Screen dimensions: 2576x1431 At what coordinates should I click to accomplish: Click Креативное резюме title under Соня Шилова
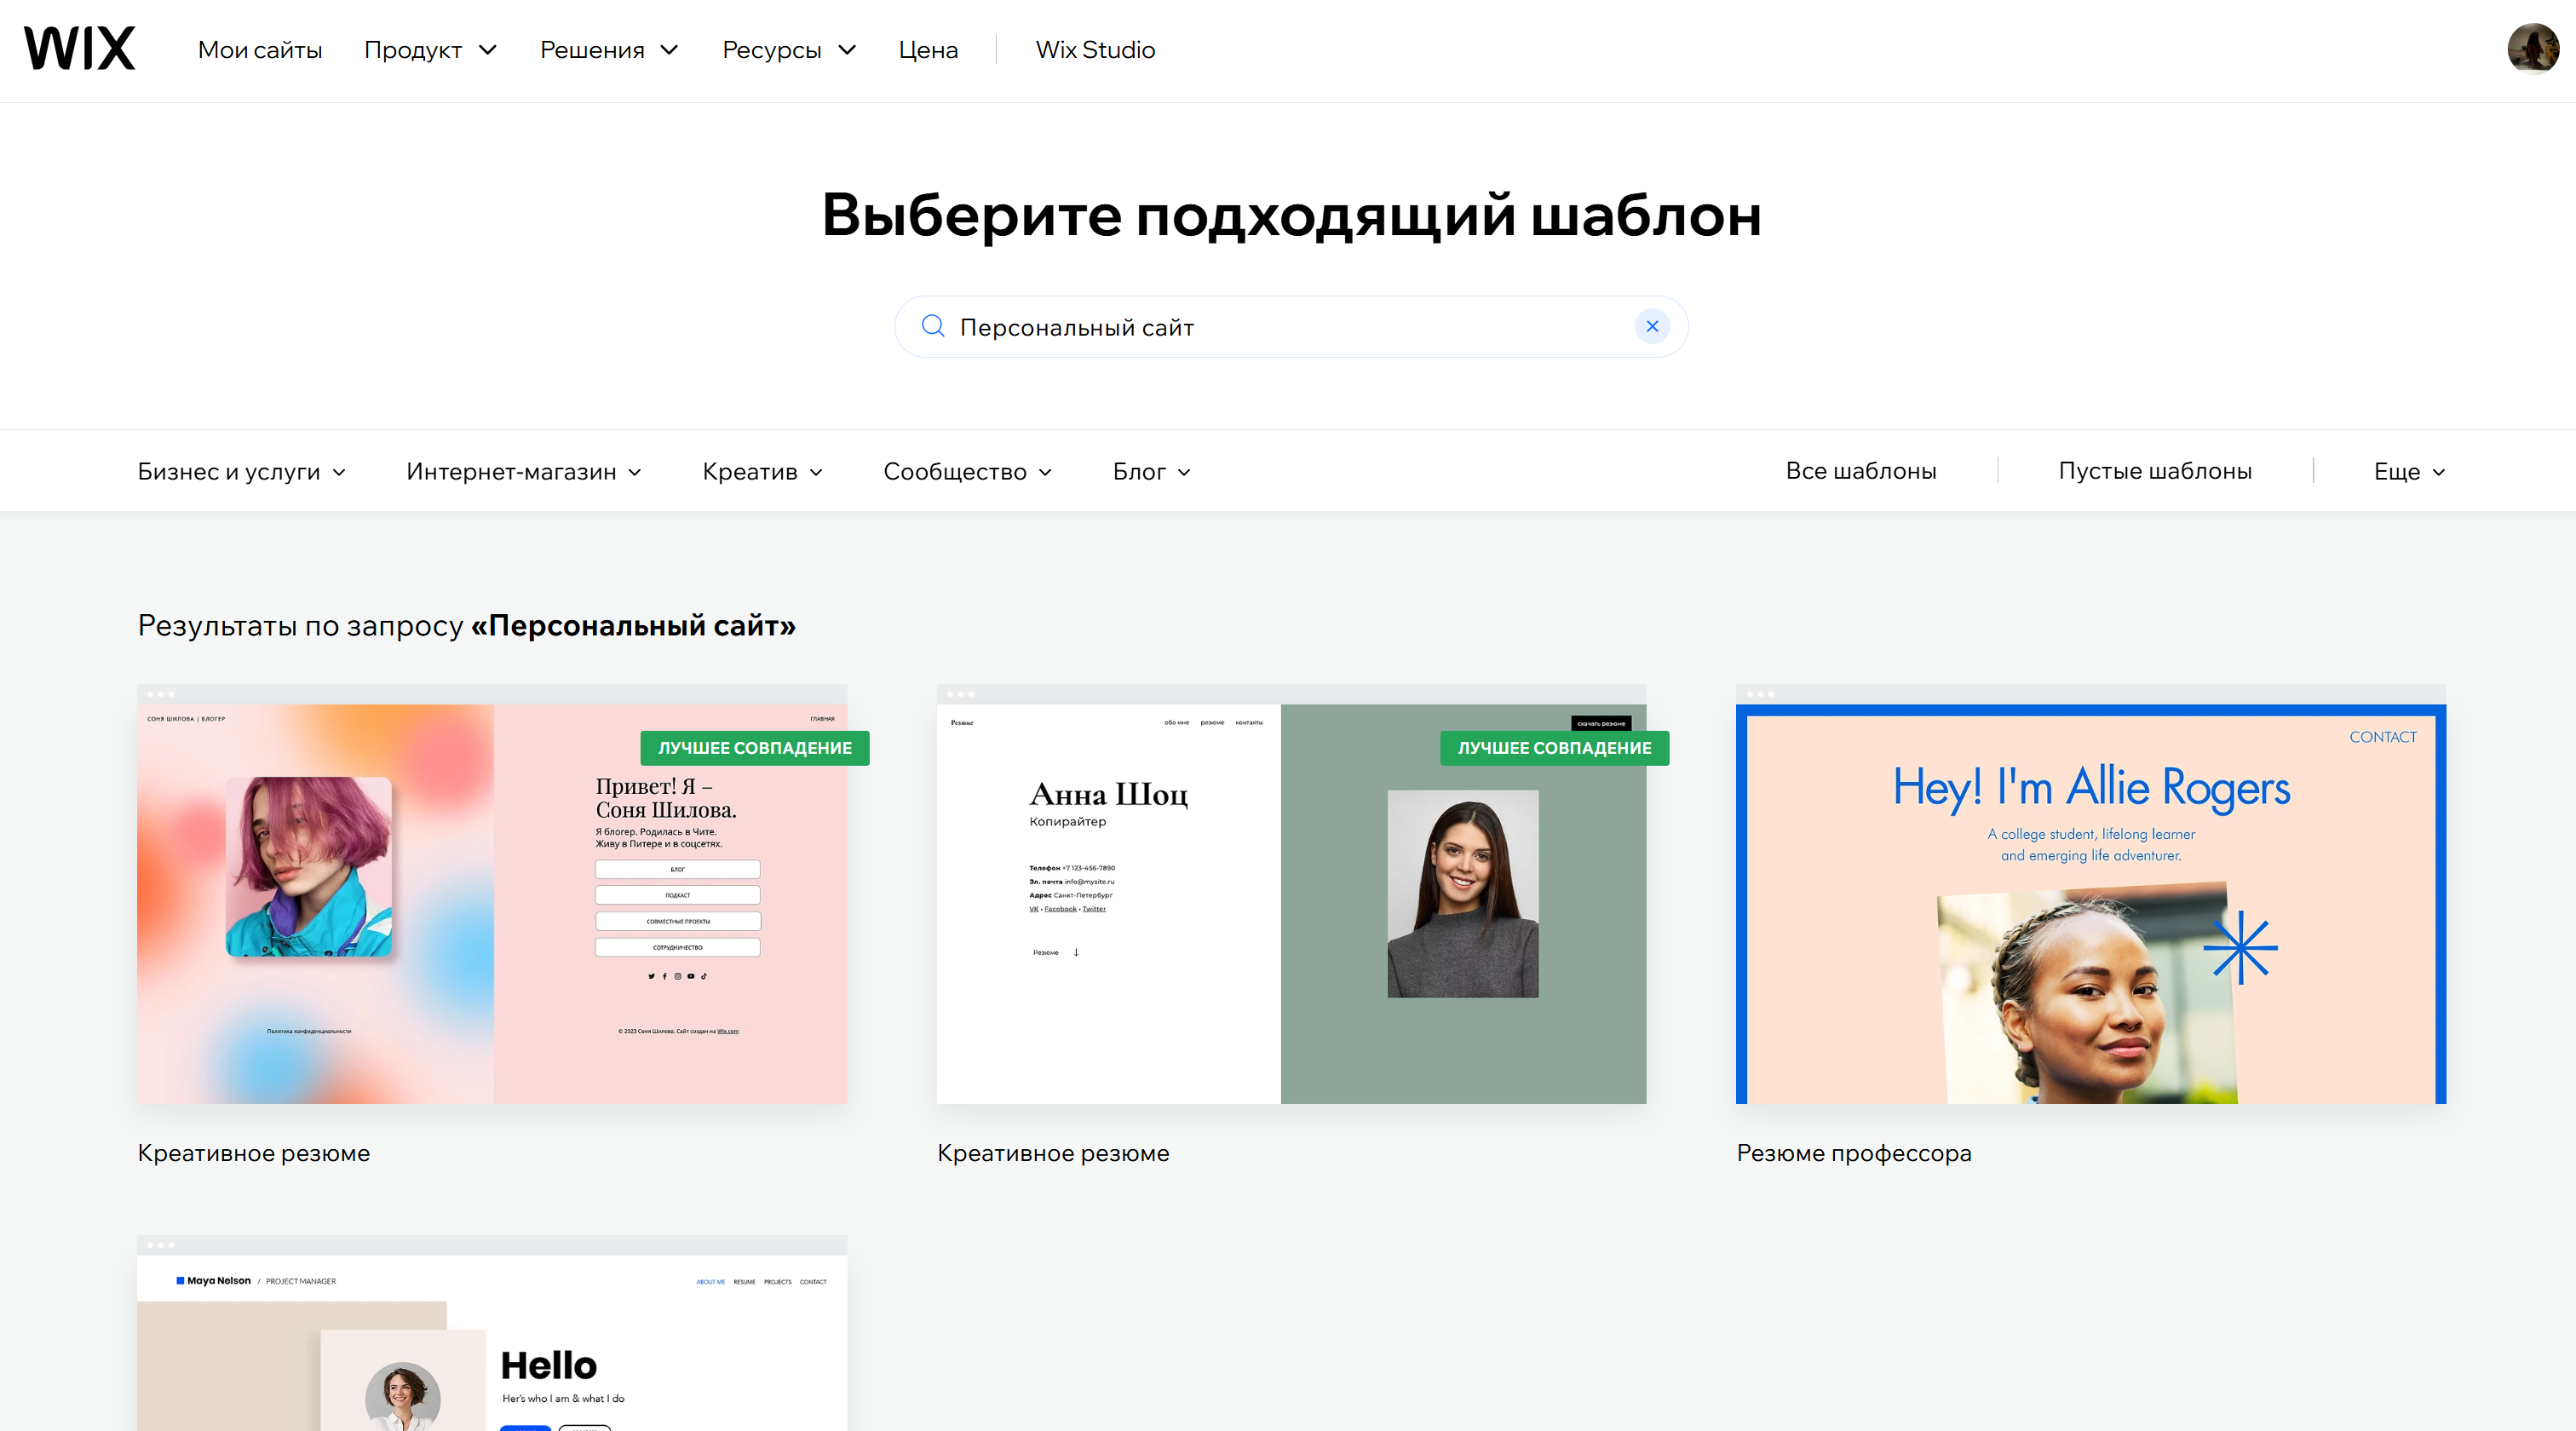click(x=253, y=1153)
